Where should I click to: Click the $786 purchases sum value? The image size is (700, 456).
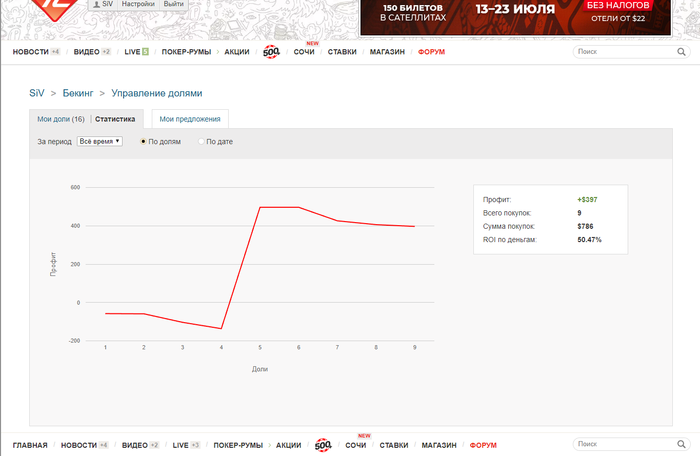pos(585,226)
